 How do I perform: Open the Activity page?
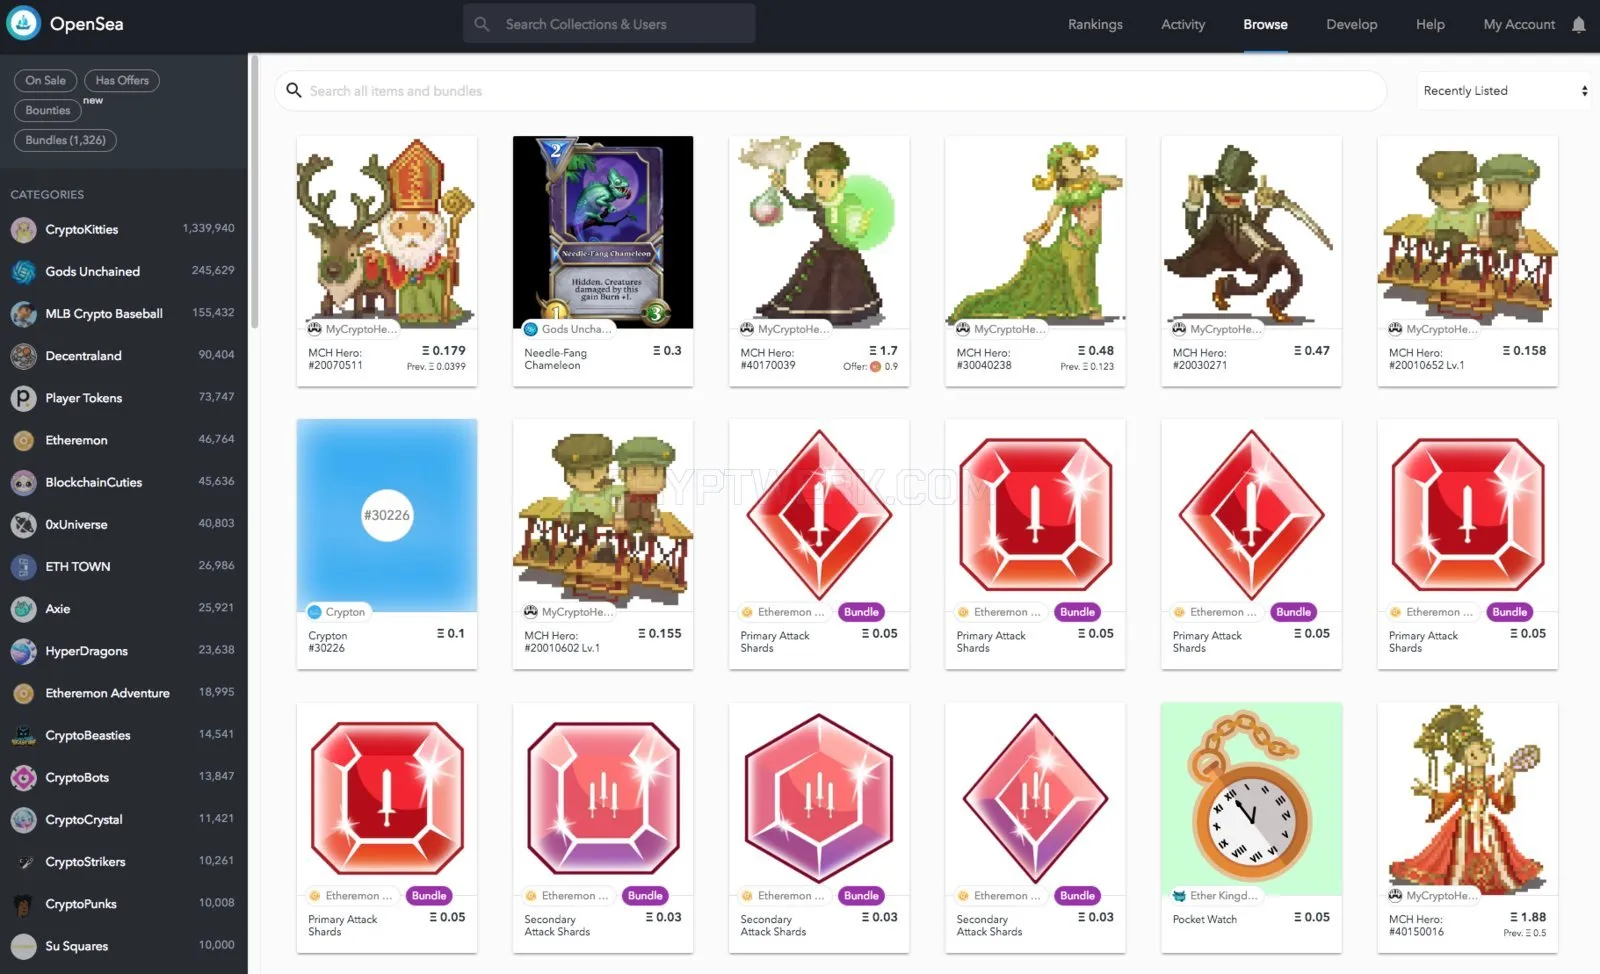coord(1183,25)
